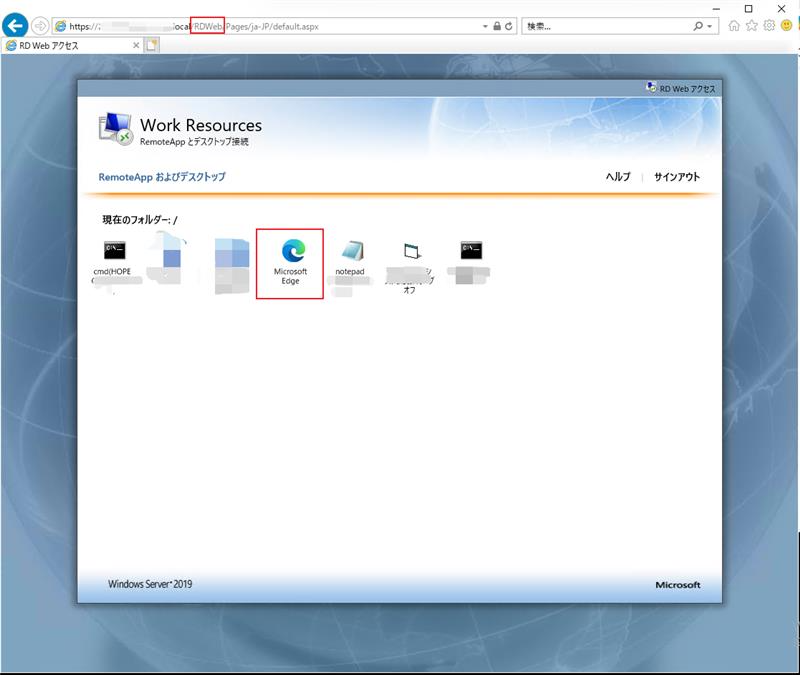Close the RD Web アクセス tab
The height and width of the screenshot is (675, 800).
click(x=136, y=45)
